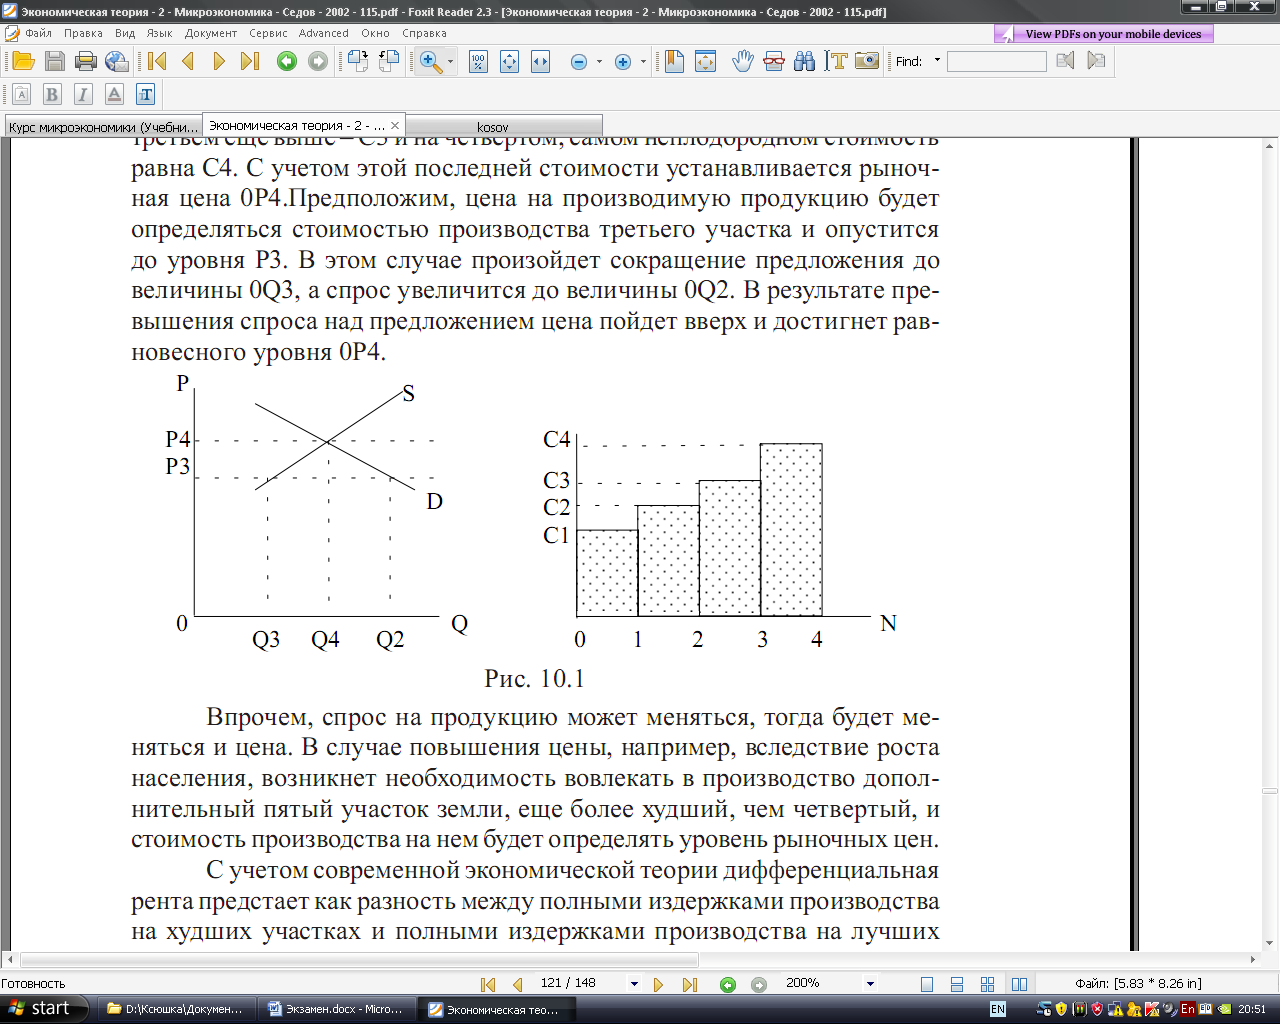Go to previous page in top toolbar
The width and height of the screenshot is (1280, 1024).
tap(188, 61)
